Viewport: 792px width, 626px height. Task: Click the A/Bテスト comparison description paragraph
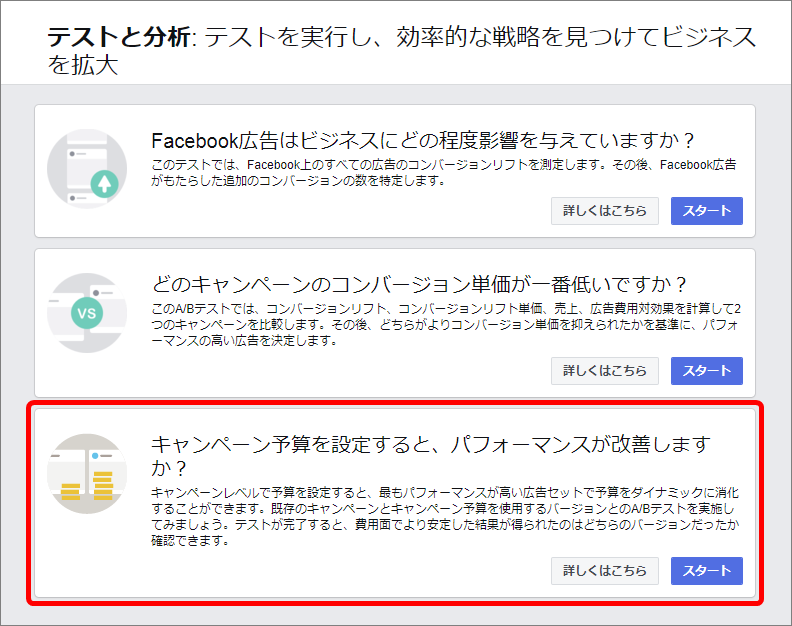[x=446, y=324]
